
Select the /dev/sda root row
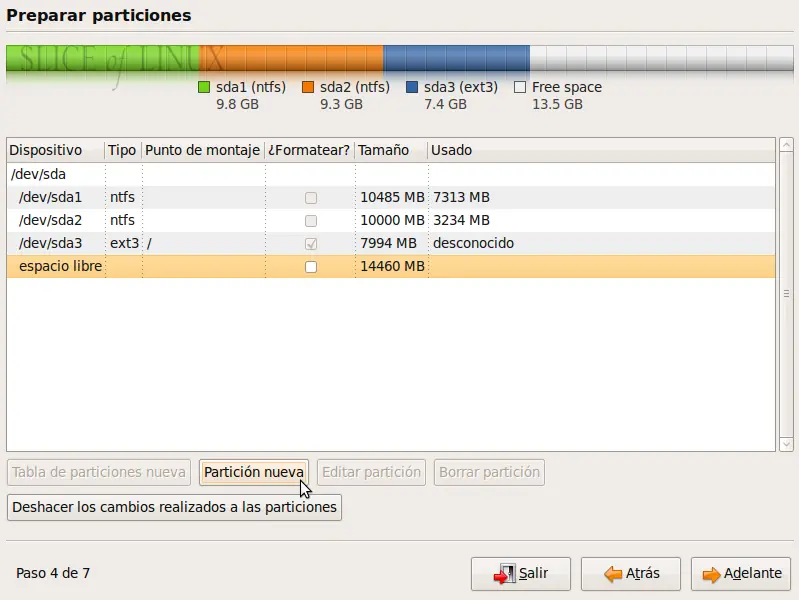click(x=391, y=174)
